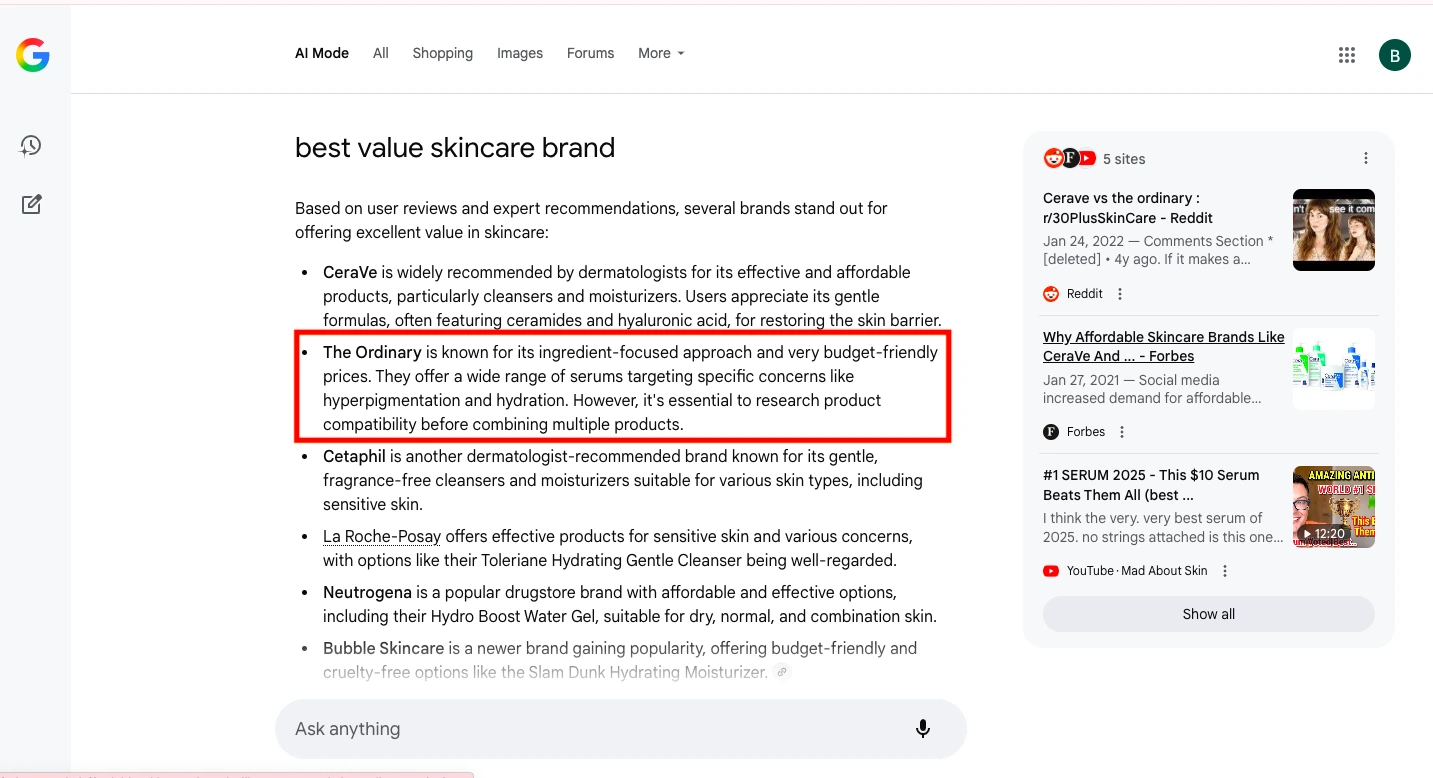Start a new search with the compose icon
1433x778 pixels.
32,205
